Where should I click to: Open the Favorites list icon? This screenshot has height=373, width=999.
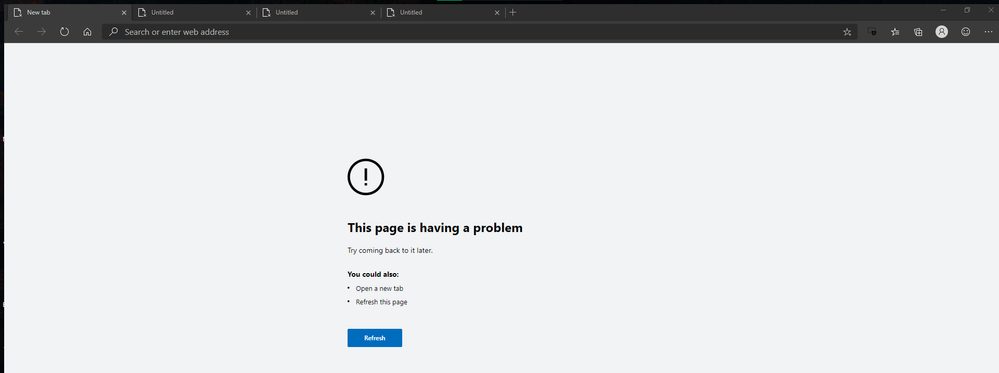[895, 32]
